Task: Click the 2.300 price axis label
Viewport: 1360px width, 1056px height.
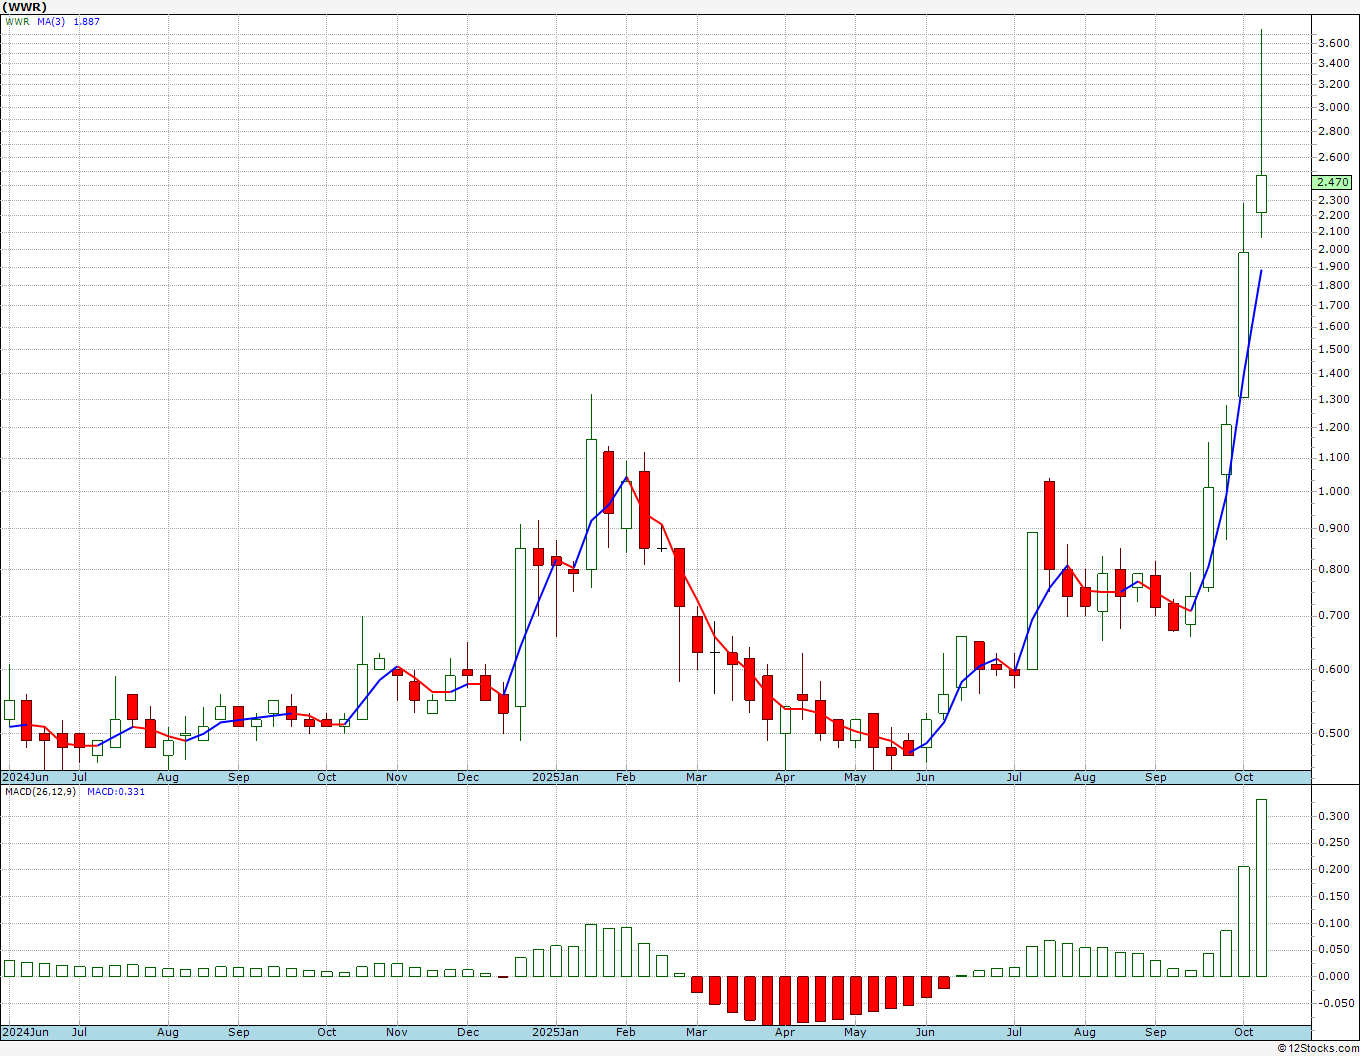Action: [x=1333, y=200]
